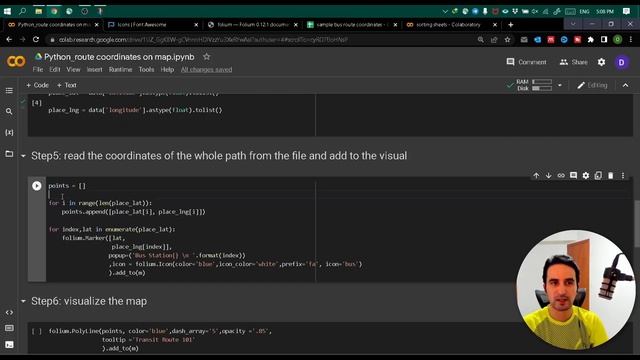Open Windows taskbar search
Image resolution: width=640 pixels, height=360 pixels.
click(22, 11)
